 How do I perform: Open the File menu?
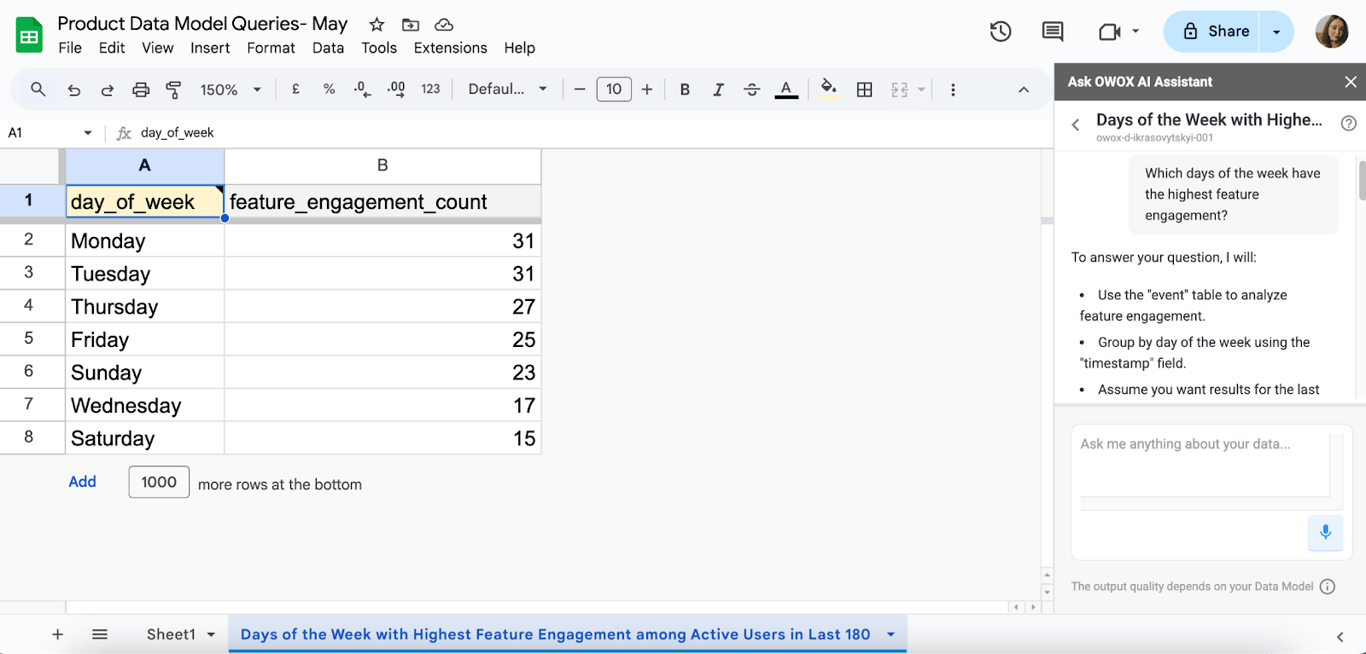tap(70, 48)
